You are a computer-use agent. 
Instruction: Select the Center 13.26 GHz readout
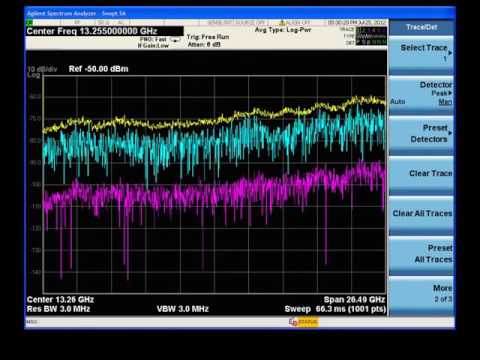[60, 299]
